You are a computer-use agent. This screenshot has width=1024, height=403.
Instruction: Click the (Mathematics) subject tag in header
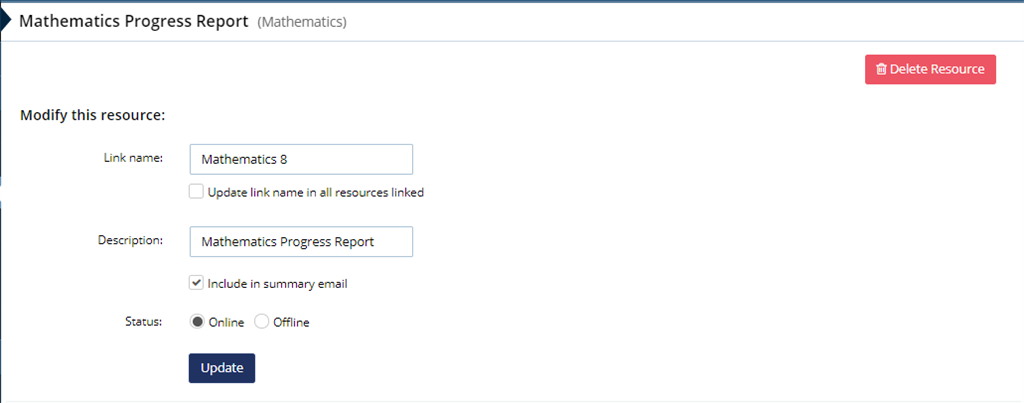point(302,22)
